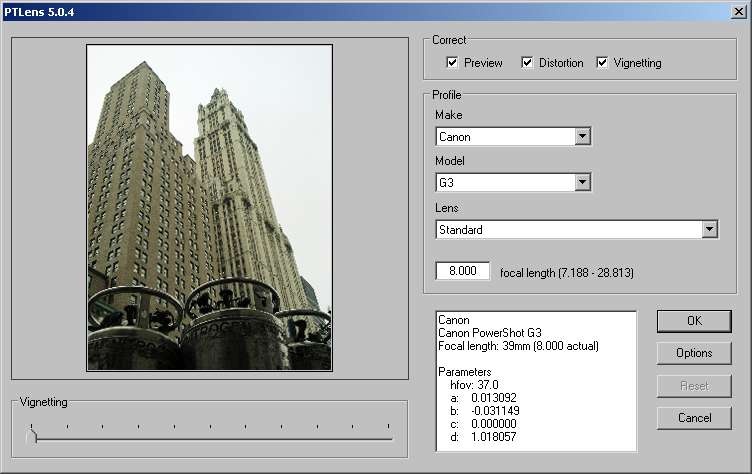Click the greyed-out Reset button
This screenshot has width=752, height=474.
[x=694, y=386]
